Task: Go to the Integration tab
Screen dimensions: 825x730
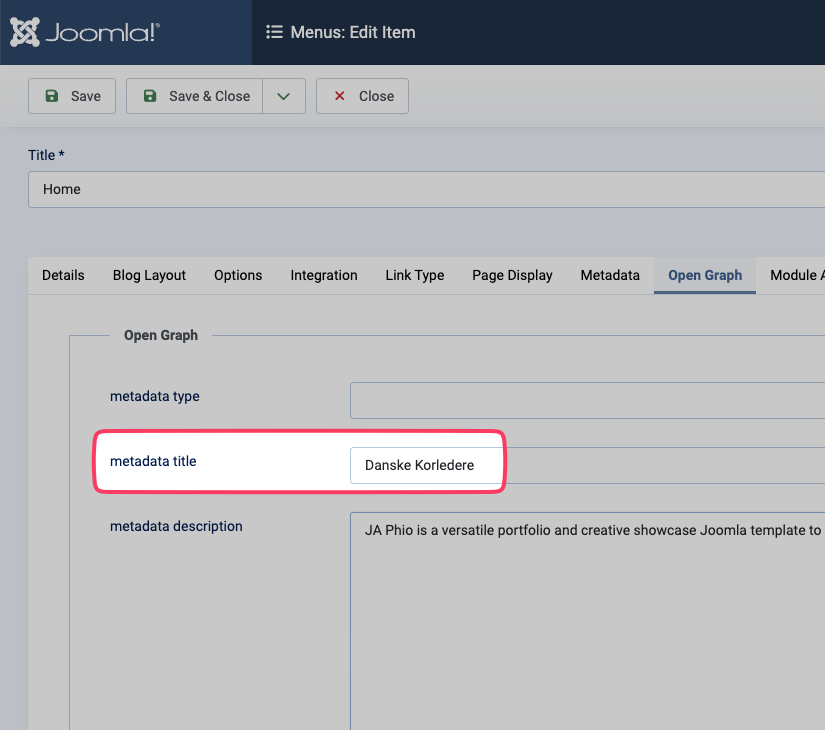Action: [x=323, y=275]
